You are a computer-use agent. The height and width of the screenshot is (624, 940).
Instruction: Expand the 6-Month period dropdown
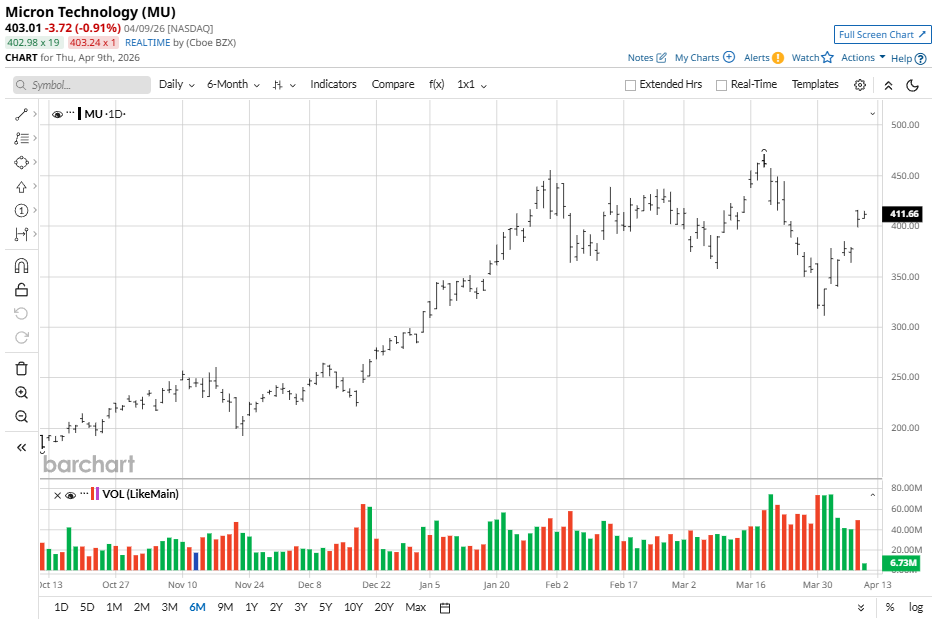click(233, 85)
